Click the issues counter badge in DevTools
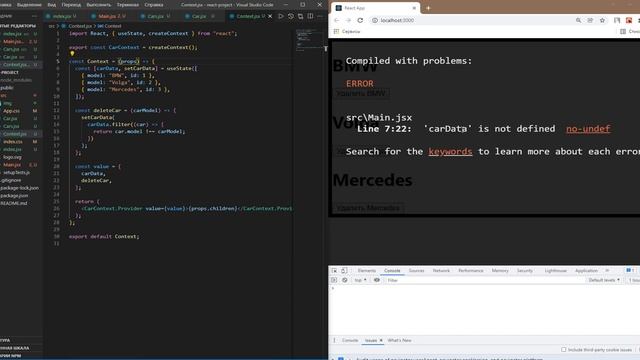This screenshot has width=640, height=360. [x=630, y=271]
